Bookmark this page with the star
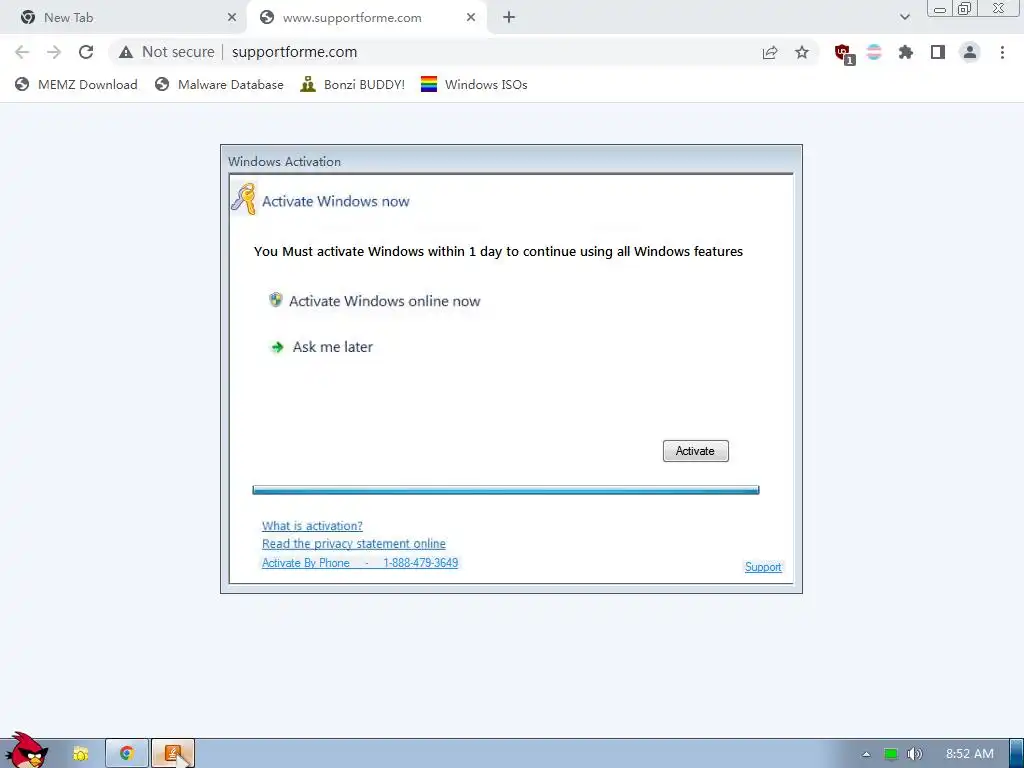The image size is (1024, 768). pos(802,52)
